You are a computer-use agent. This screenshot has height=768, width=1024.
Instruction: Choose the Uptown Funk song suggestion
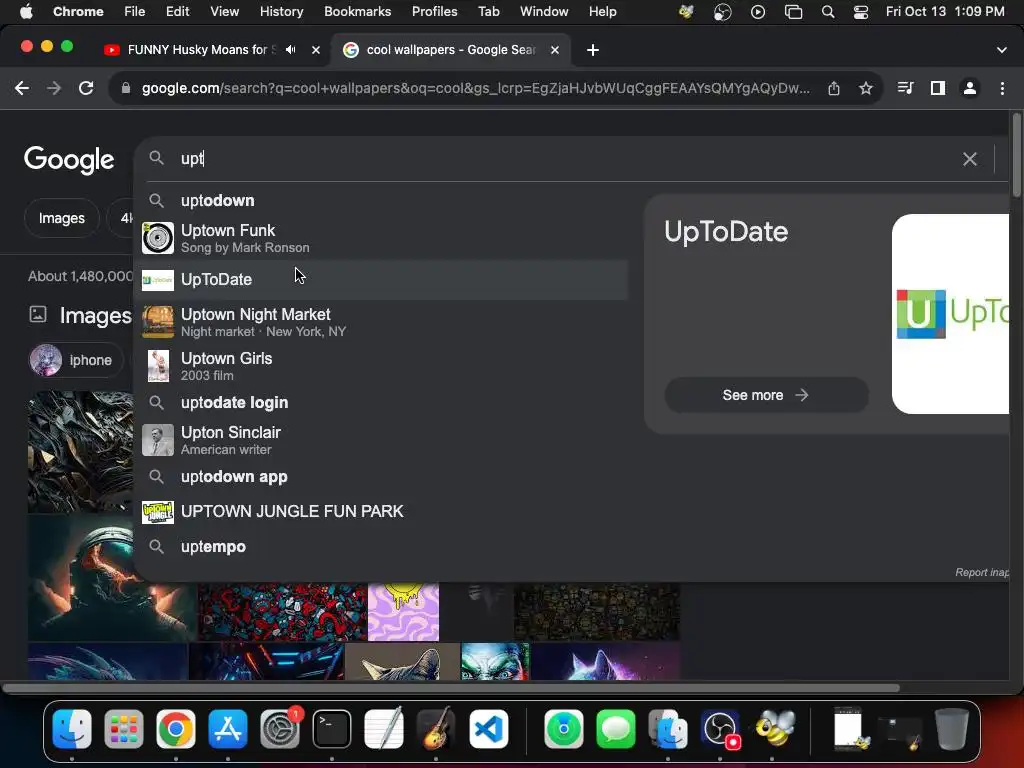click(380, 238)
